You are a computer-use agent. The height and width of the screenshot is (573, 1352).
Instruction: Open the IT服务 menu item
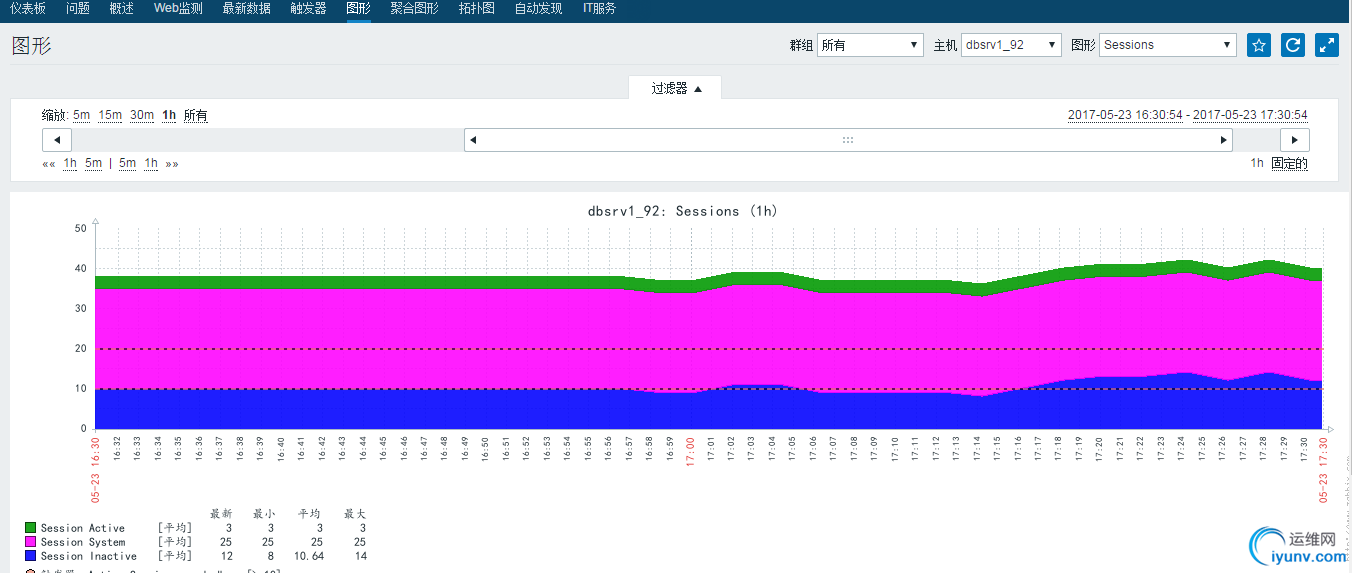[x=599, y=9]
